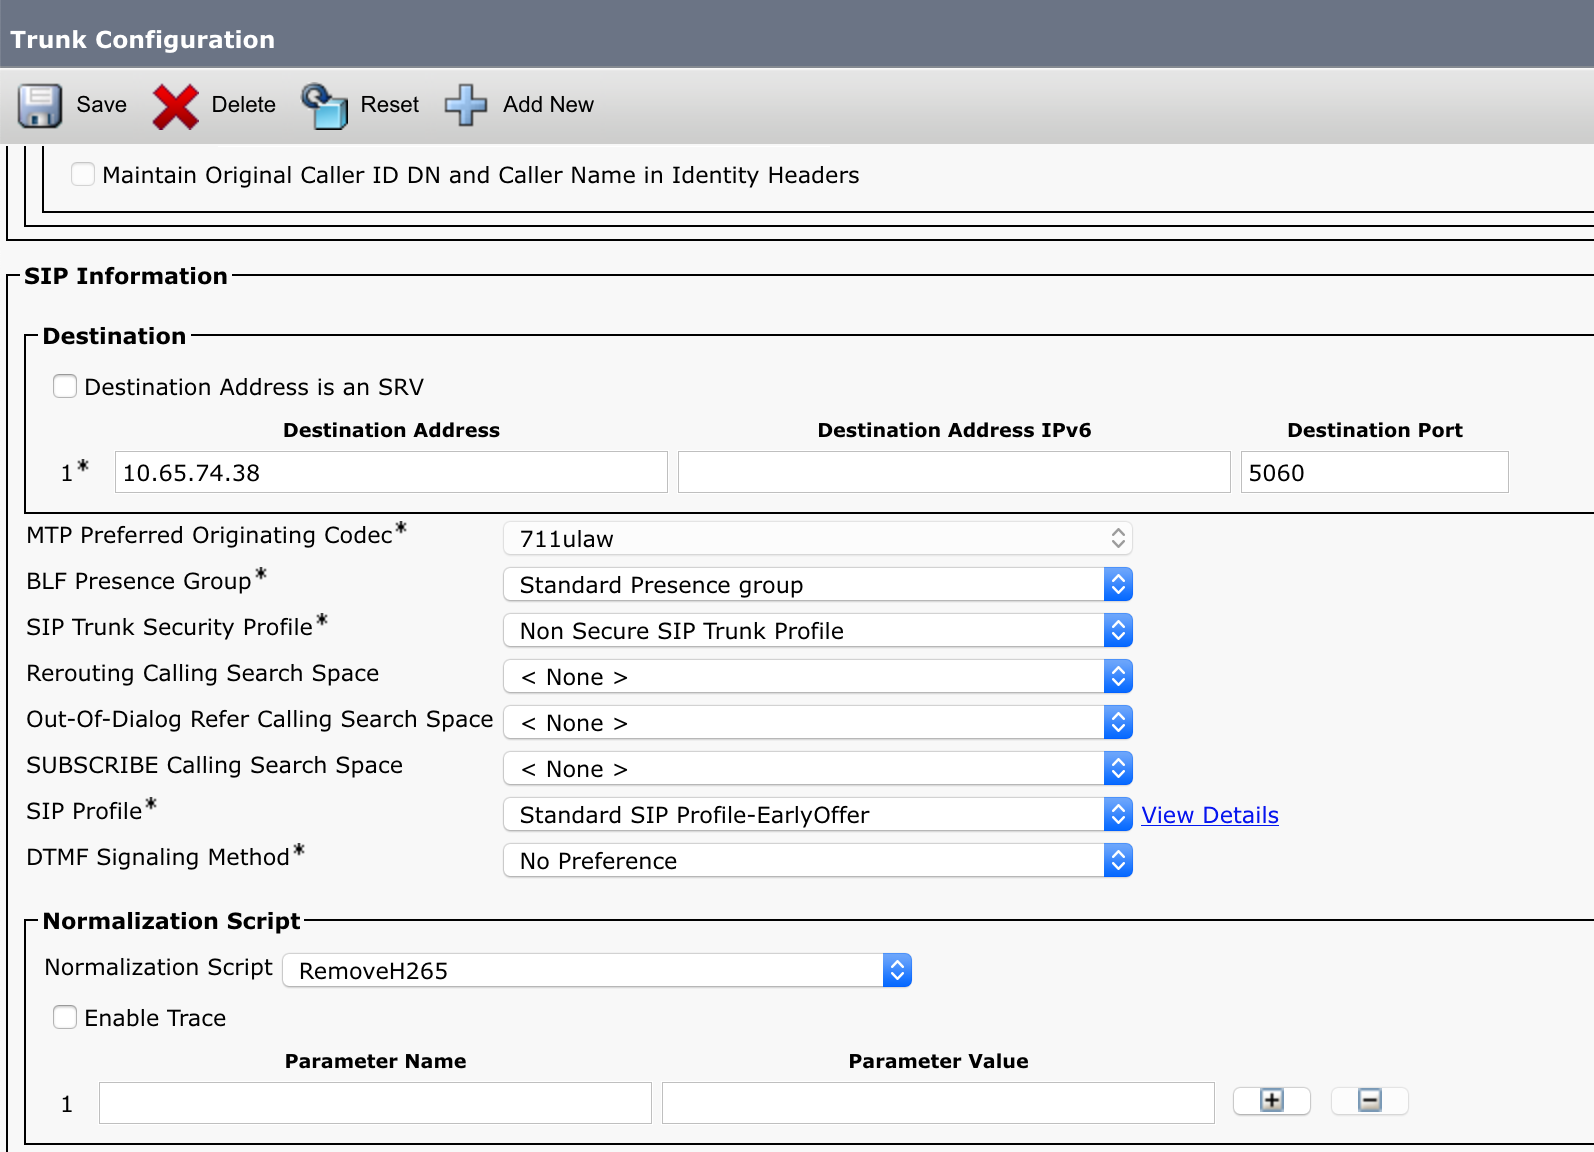
Task: Click the minus button to remove the parameter row
Action: (x=1370, y=1100)
